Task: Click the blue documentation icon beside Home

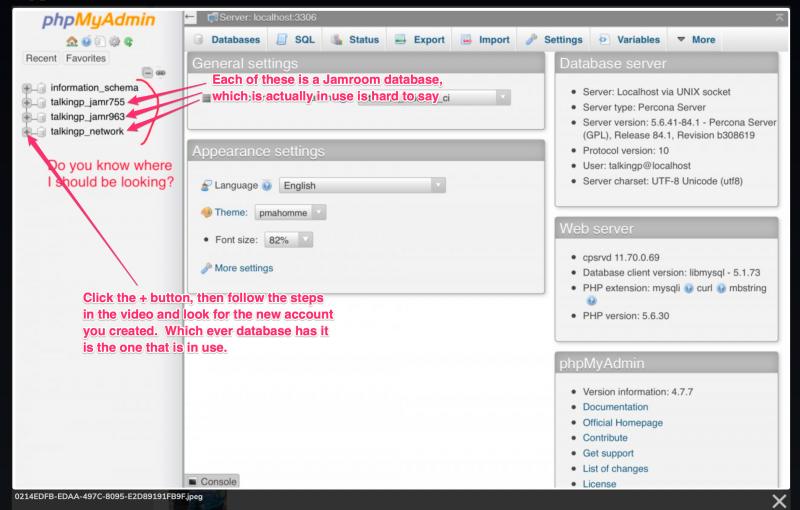Action: (x=86, y=41)
